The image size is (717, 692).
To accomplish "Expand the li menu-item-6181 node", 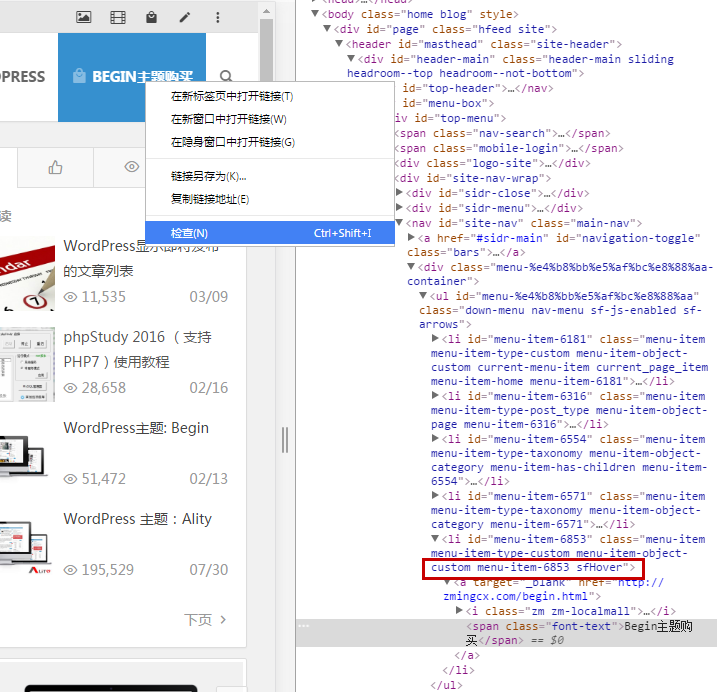I will tap(435, 338).
